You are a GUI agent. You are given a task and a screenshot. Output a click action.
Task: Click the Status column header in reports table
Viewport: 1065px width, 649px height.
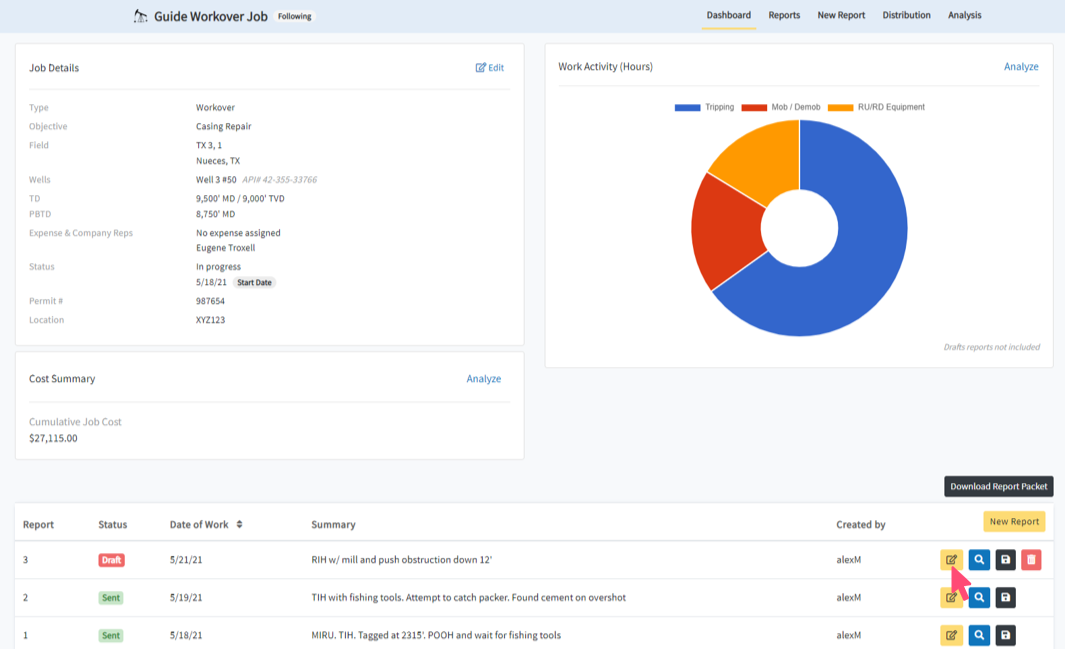point(113,524)
